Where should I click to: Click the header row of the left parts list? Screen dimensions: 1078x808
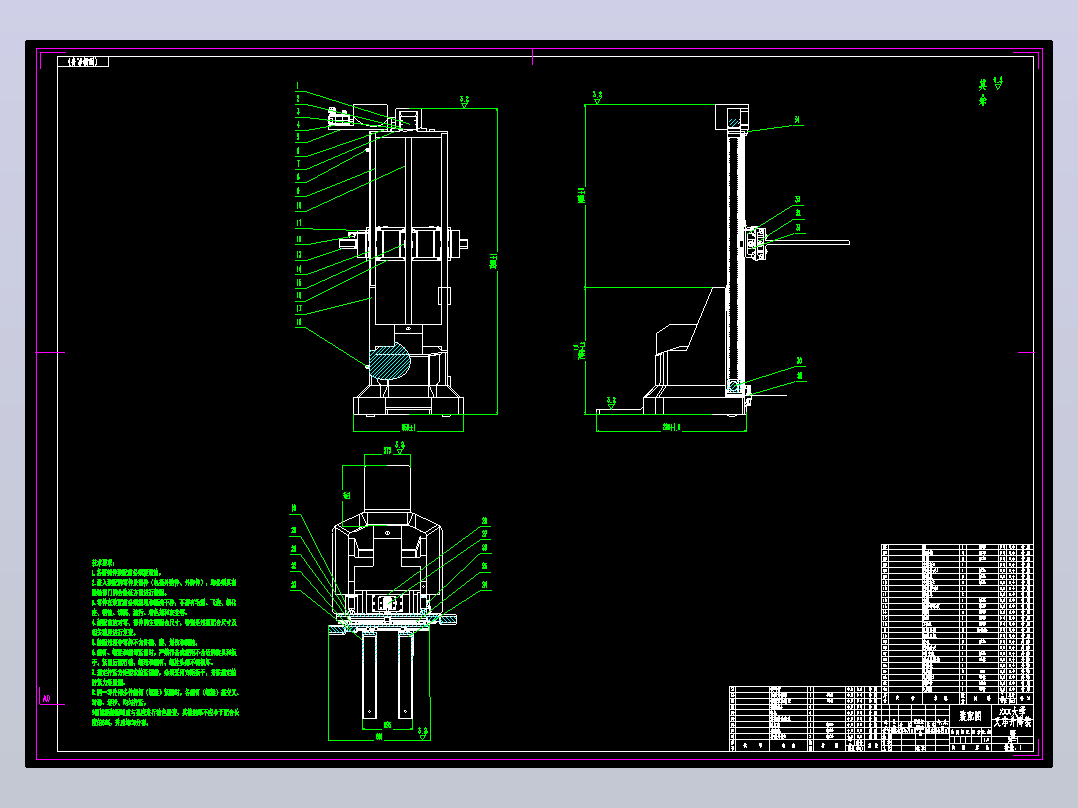tap(805, 745)
